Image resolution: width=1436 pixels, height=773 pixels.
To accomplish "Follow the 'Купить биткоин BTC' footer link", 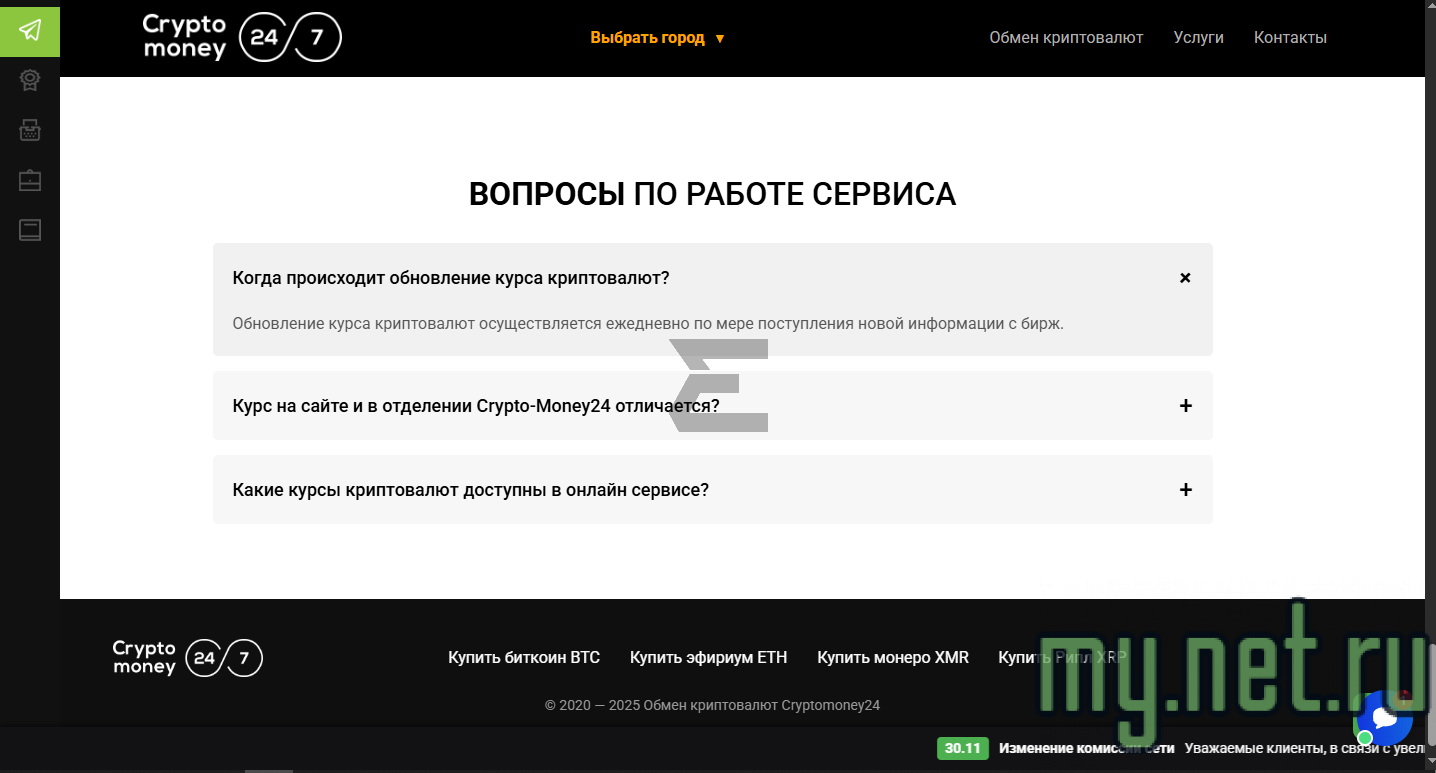I will pos(524,657).
